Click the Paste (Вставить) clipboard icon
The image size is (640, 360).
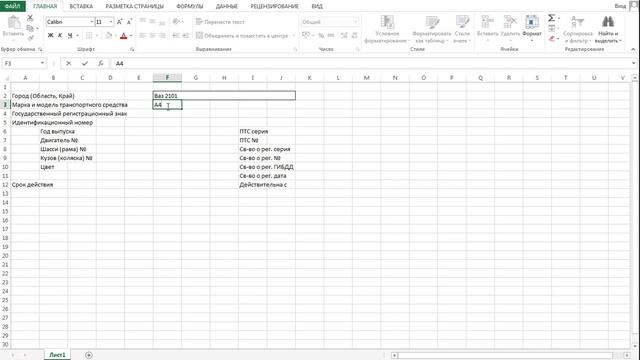click(x=13, y=23)
